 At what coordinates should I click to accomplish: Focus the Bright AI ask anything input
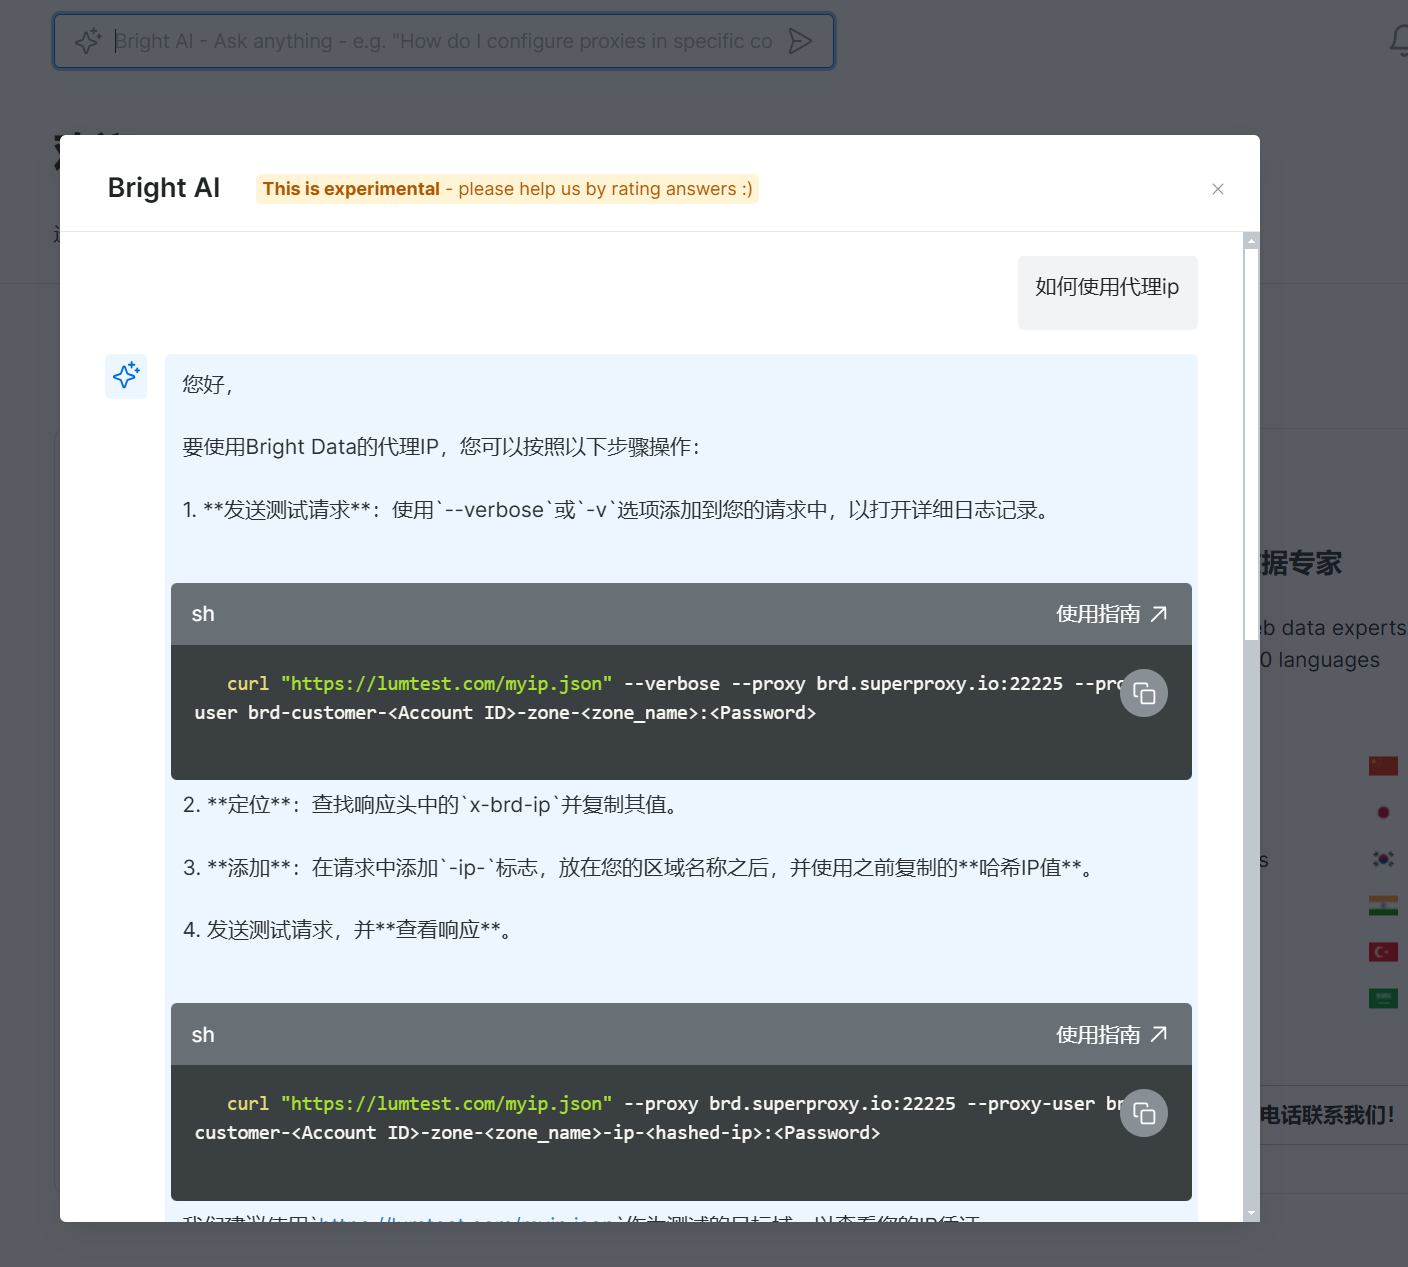point(444,41)
